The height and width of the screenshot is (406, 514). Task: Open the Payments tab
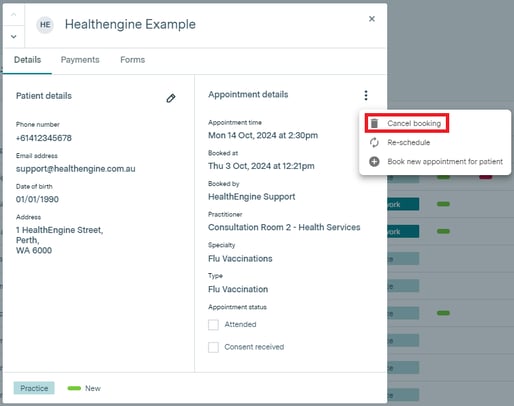click(x=80, y=60)
